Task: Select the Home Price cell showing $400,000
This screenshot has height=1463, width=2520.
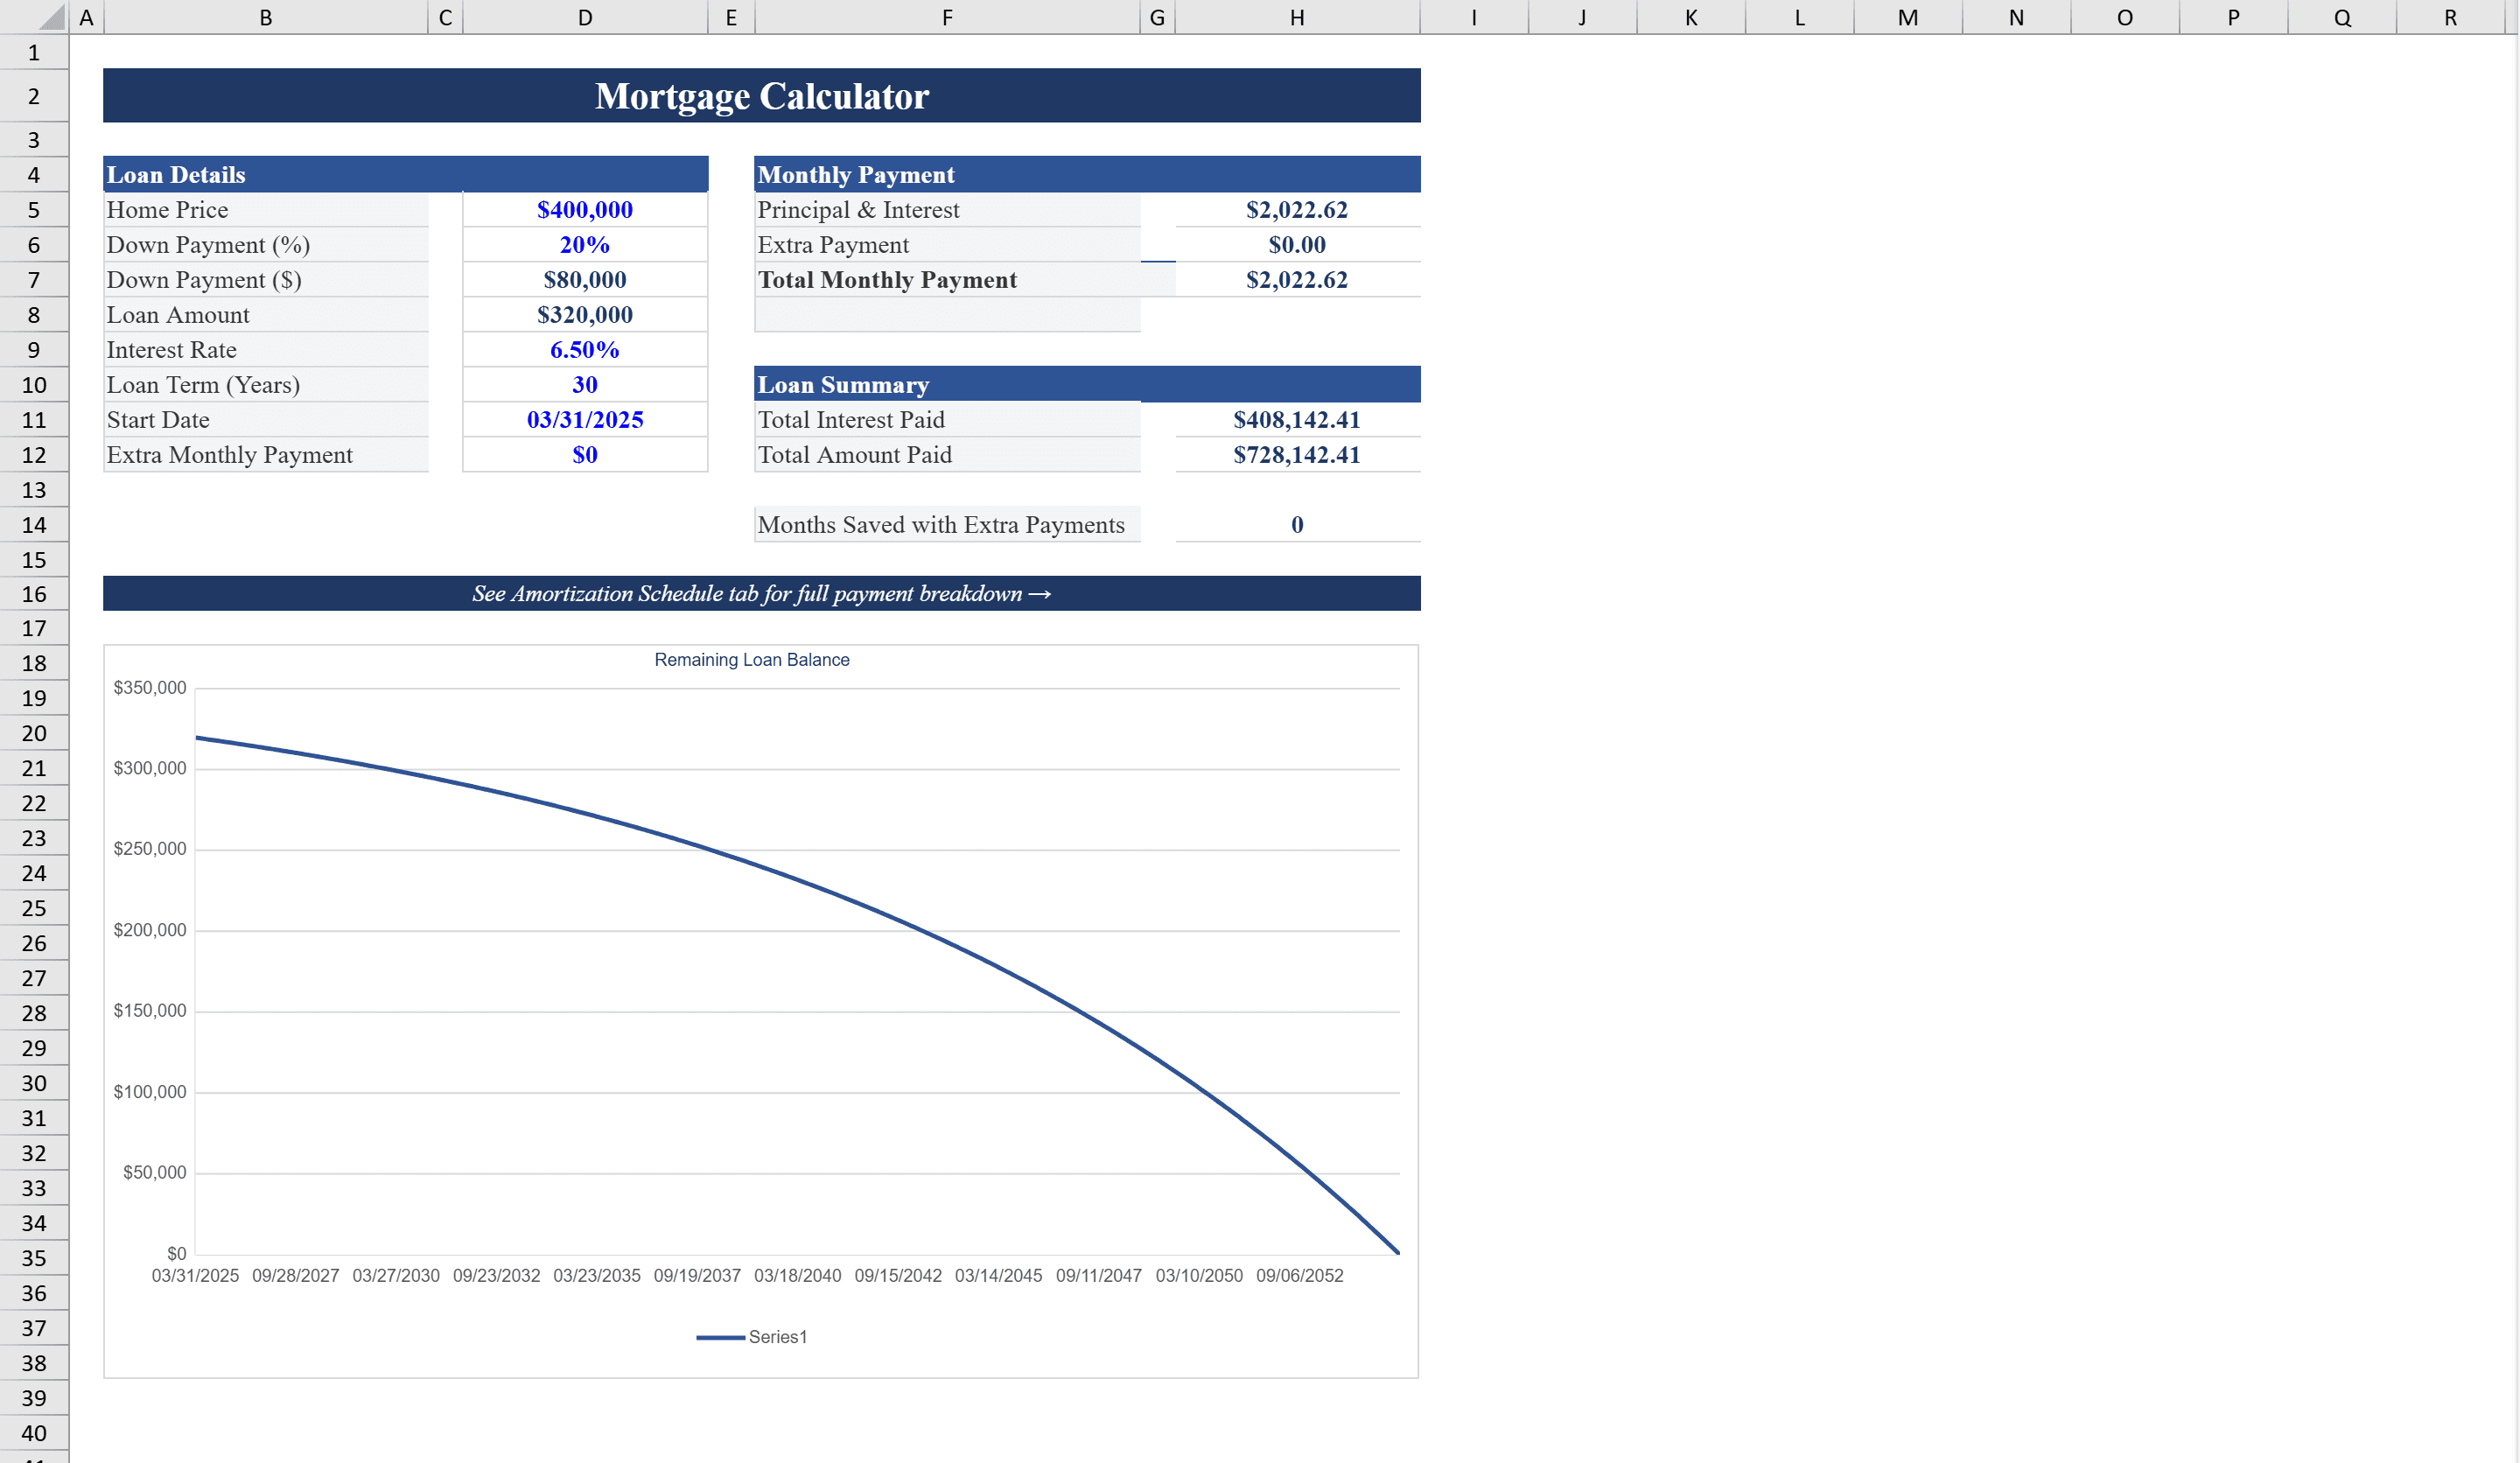Action: point(584,210)
